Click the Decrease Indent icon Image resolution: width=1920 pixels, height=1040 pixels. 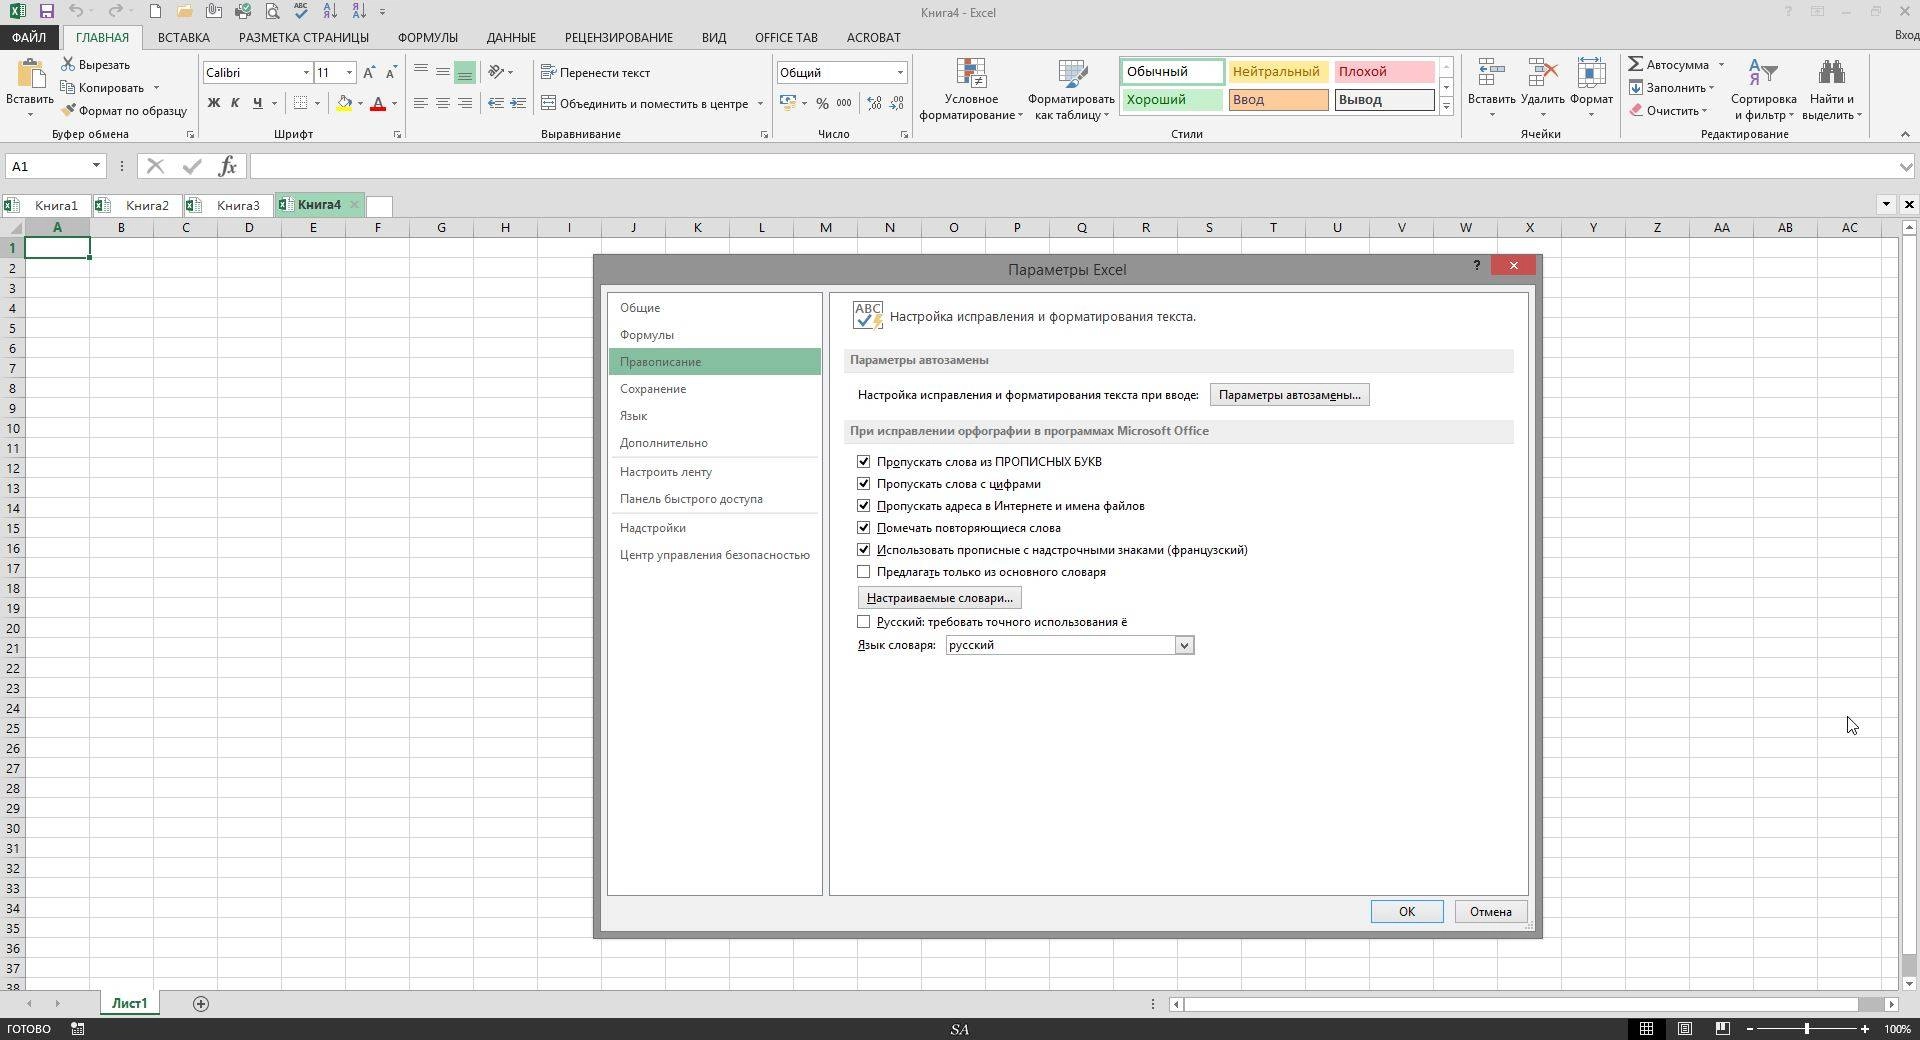pos(496,103)
